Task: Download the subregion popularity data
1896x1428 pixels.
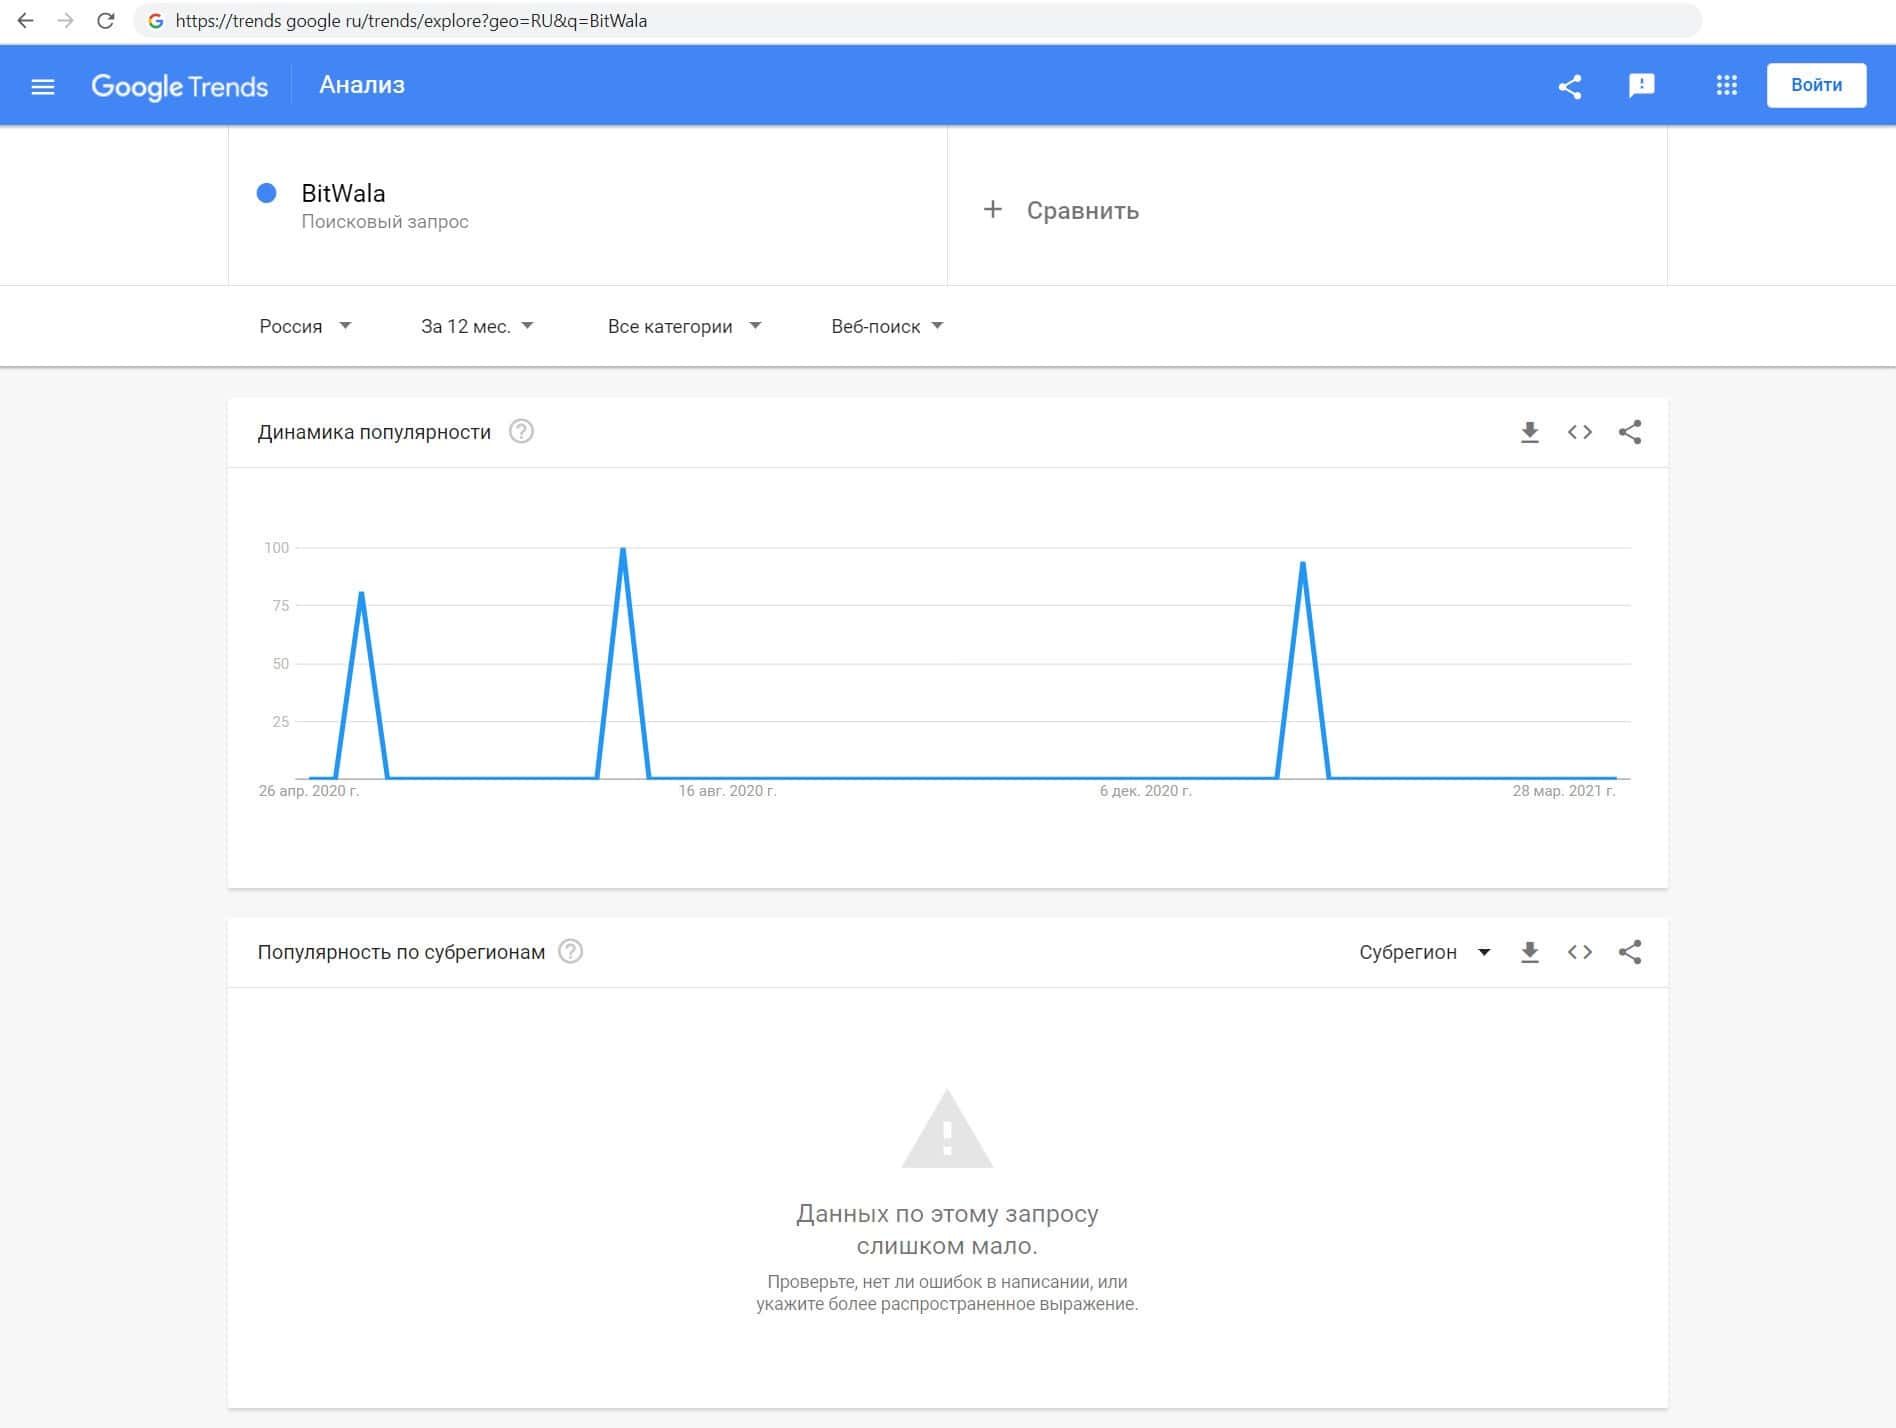Action: 1530,952
